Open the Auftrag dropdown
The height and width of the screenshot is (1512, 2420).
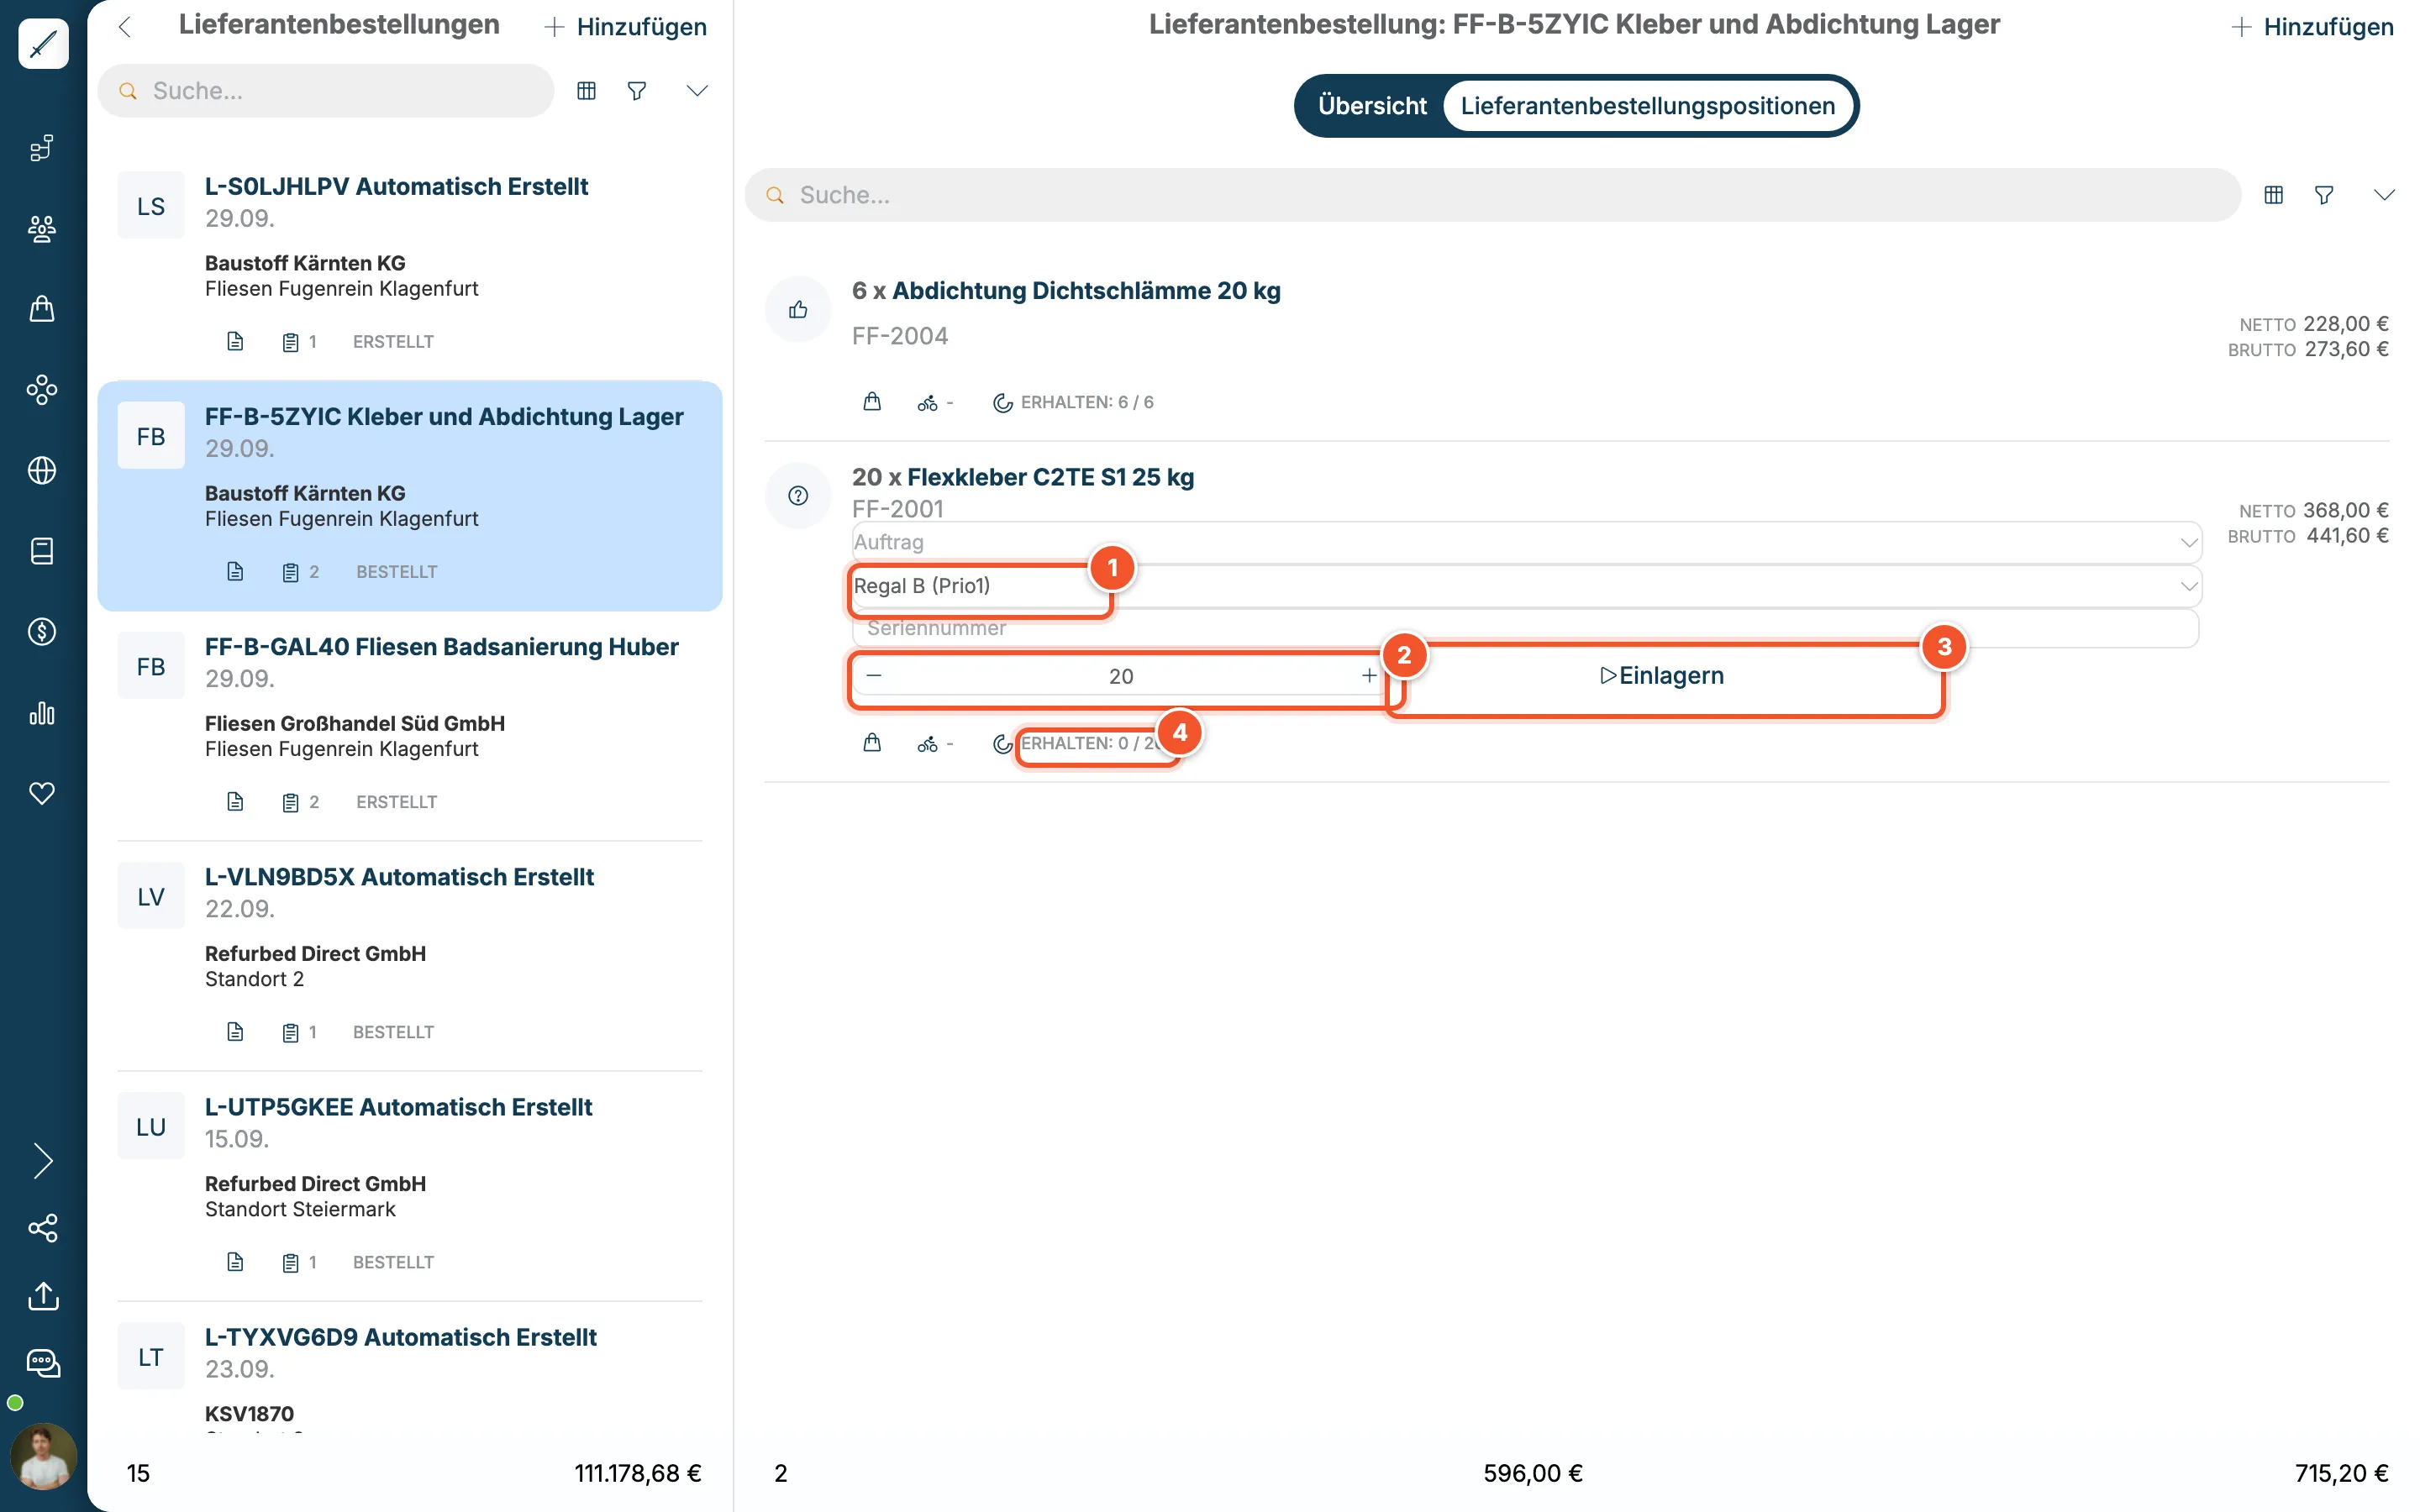pos(1526,542)
